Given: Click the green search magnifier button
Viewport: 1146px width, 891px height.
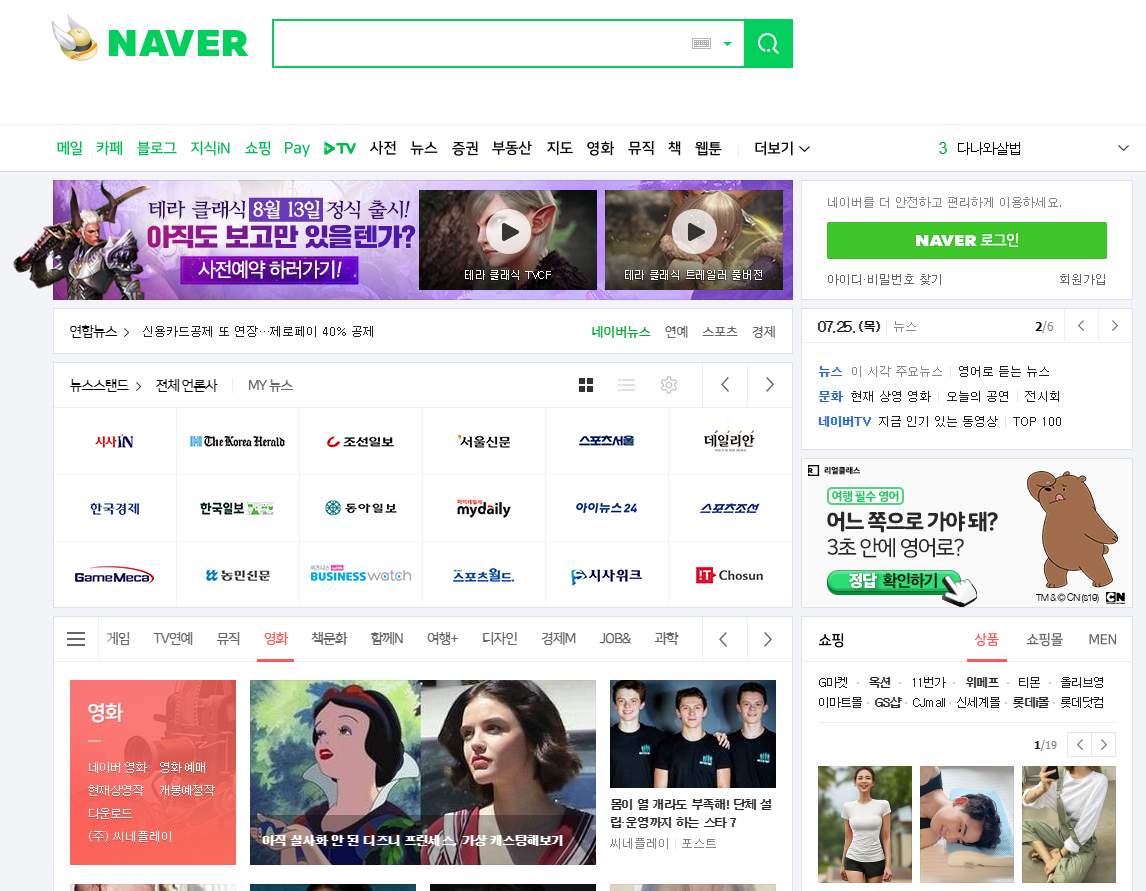Looking at the screenshot, I should point(768,44).
